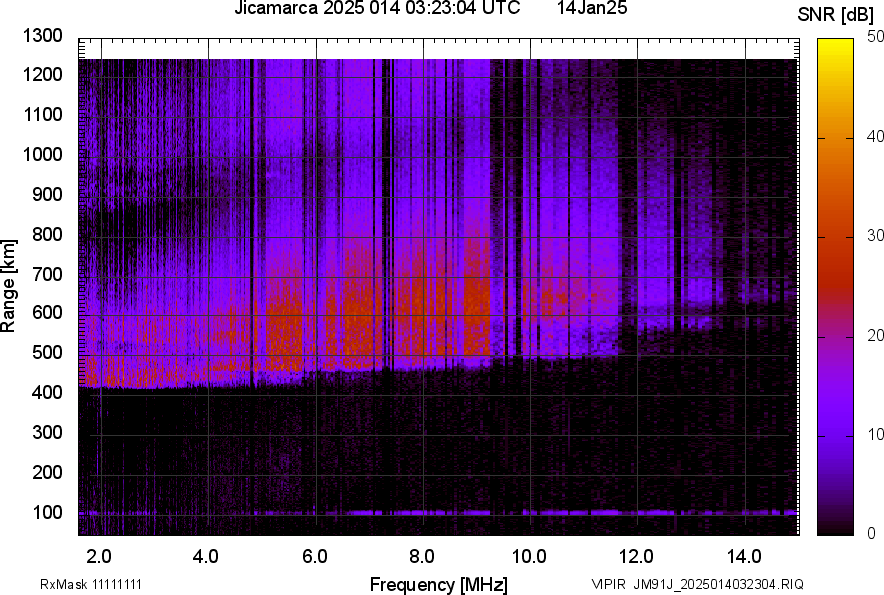Click the range tick label '1000'

[x=42, y=154]
